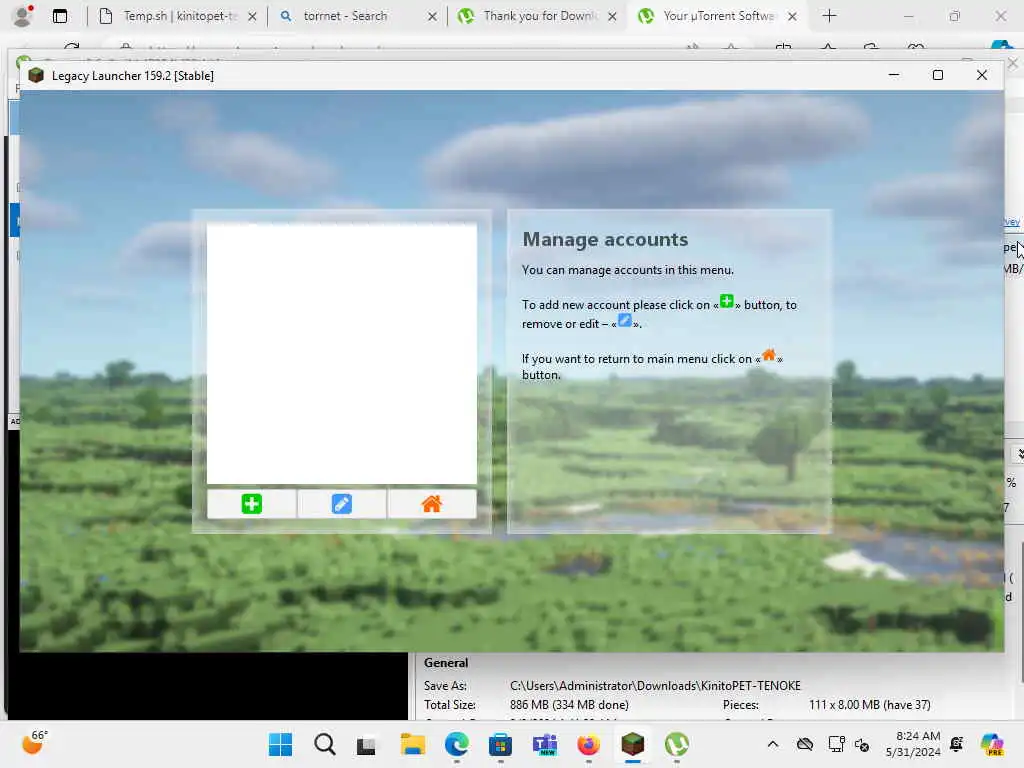
Task: Close the browser window
Action: click(x=1000, y=16)
